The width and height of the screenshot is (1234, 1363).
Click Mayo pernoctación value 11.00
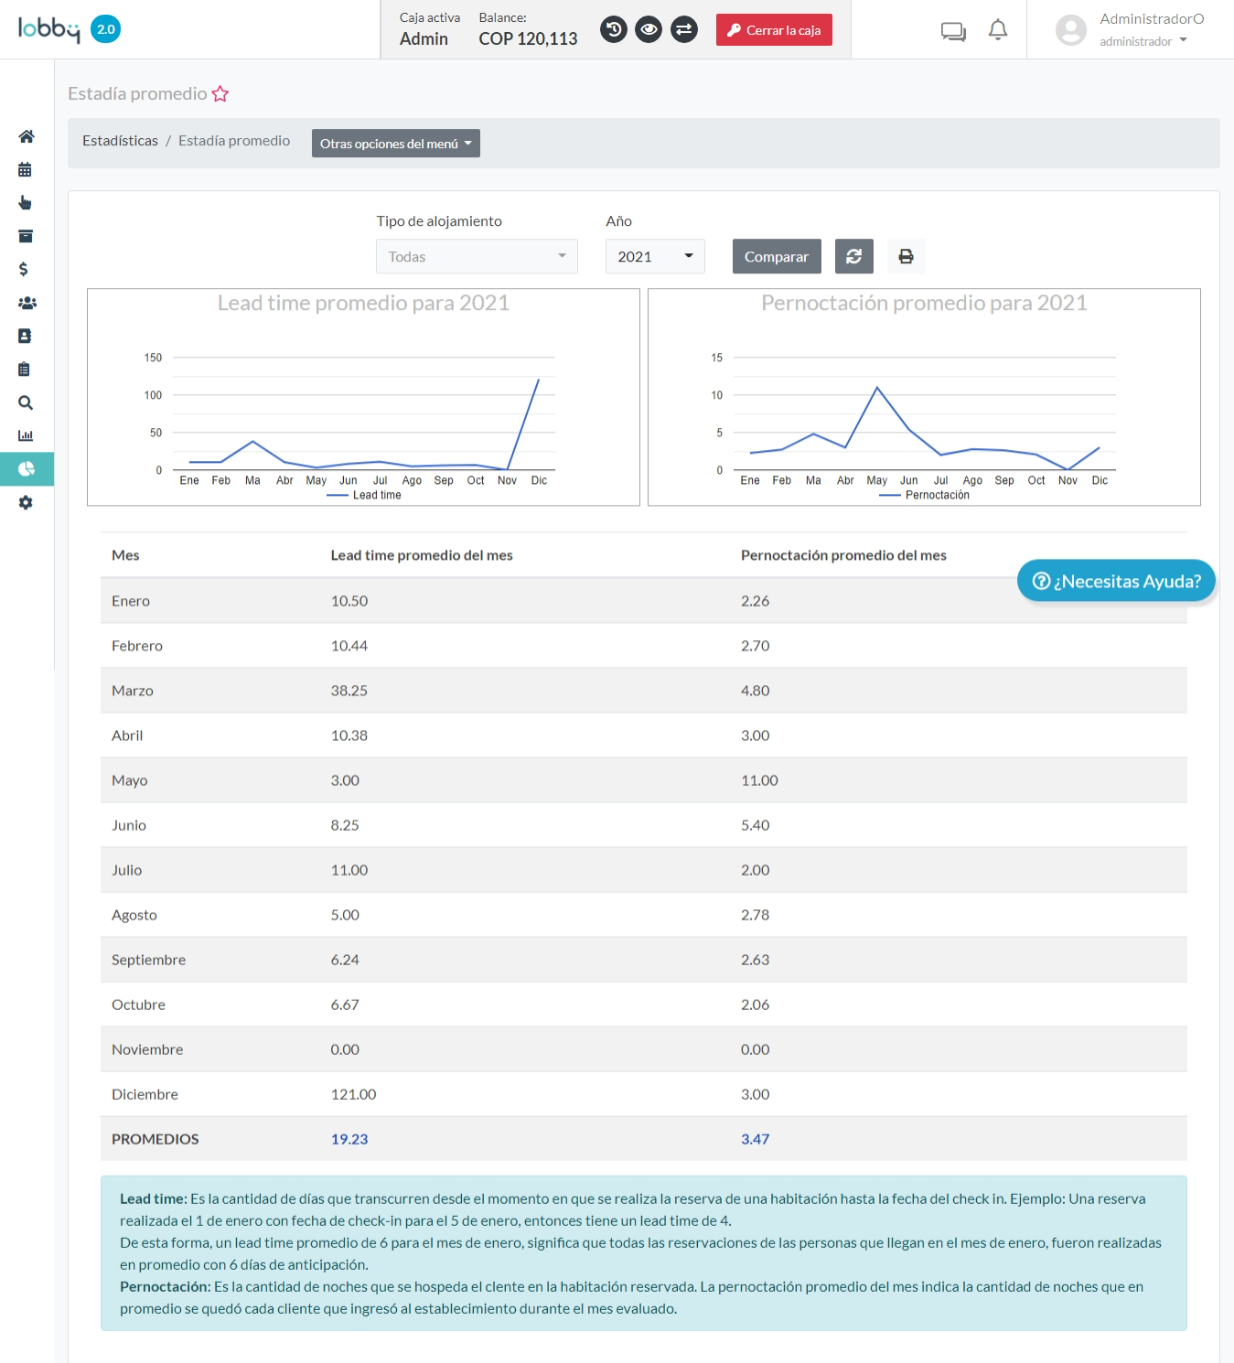(x=759, y=780)
